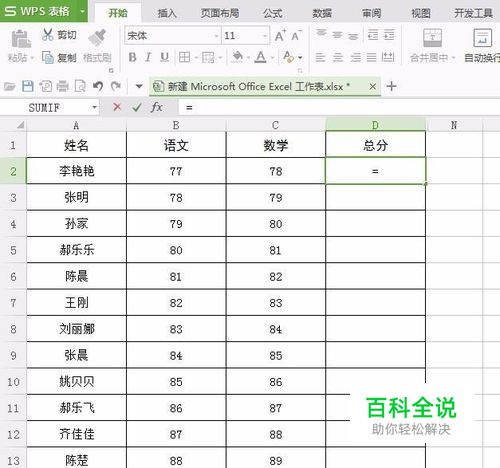Image resolution: width=500 pixels, height=468 pixels.
Task: Close the workbook document tab
Action: tap(373, 87)
